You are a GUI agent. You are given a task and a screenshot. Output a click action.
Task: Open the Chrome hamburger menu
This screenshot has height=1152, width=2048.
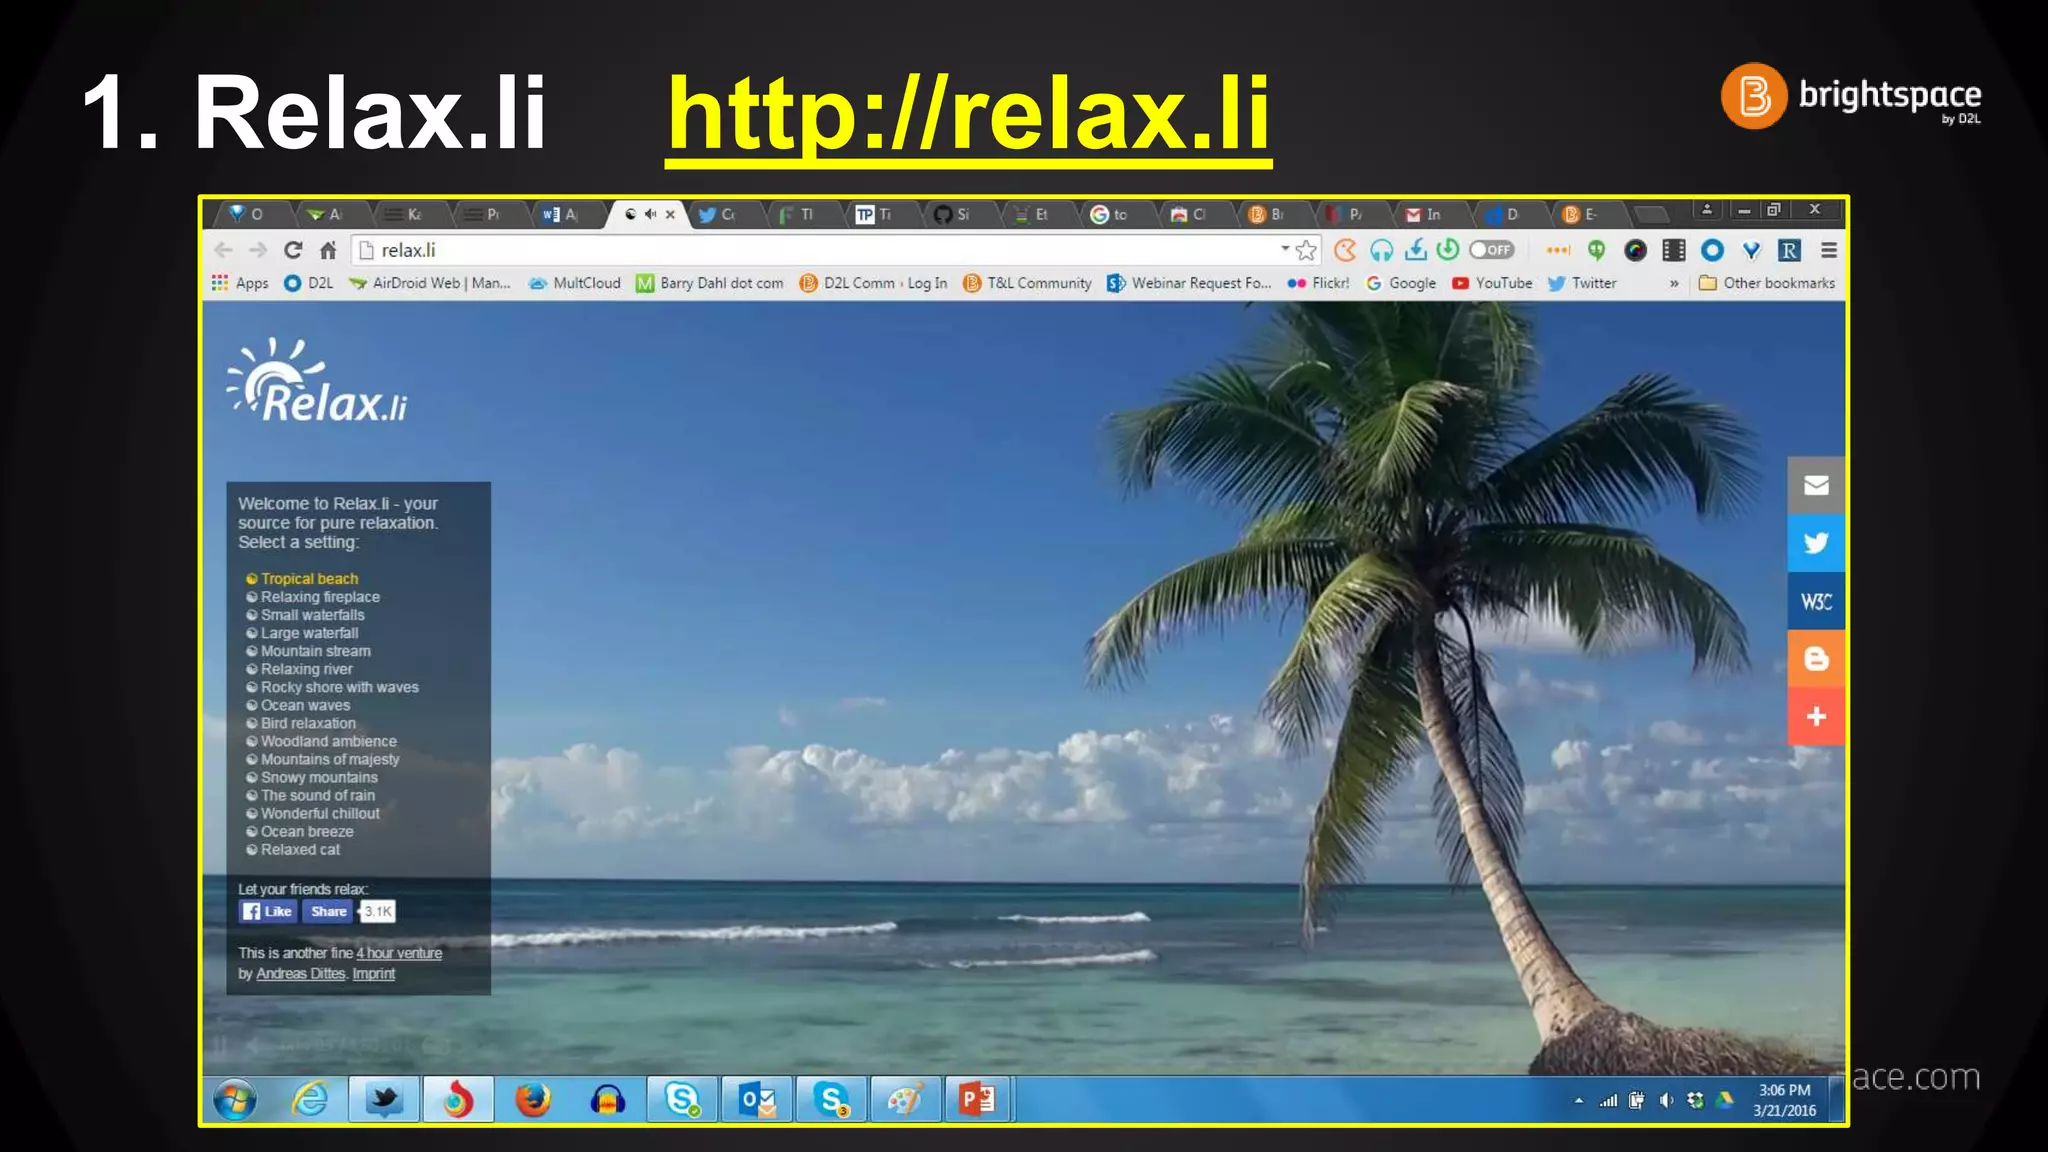tap(1829, 250)
